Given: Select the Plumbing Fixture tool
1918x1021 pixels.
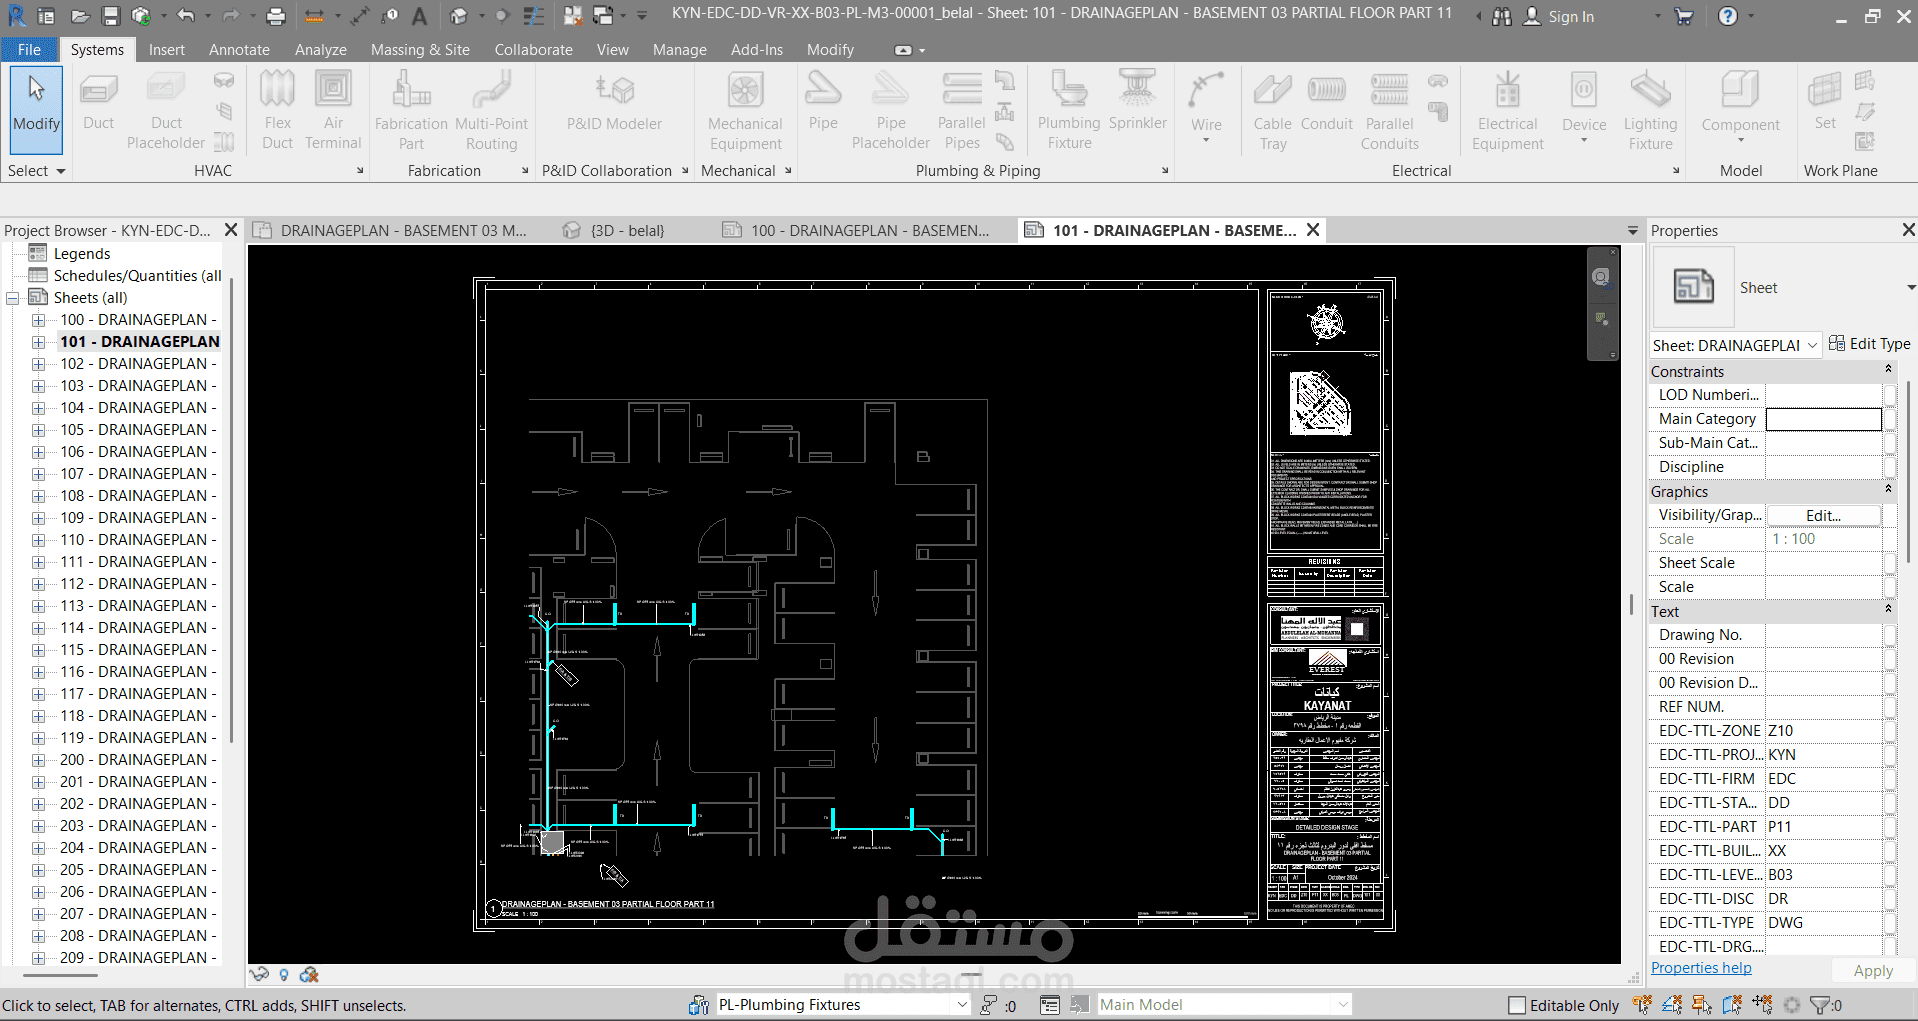Looking at the screenshot, I should 1069,110.
